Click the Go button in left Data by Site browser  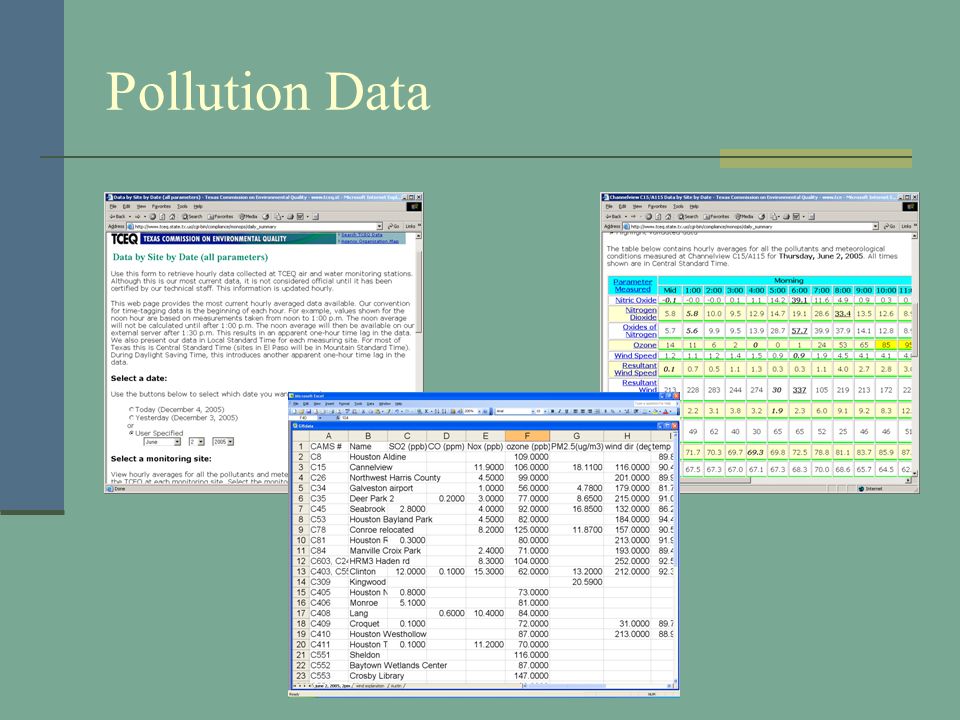tap(393, 227)
